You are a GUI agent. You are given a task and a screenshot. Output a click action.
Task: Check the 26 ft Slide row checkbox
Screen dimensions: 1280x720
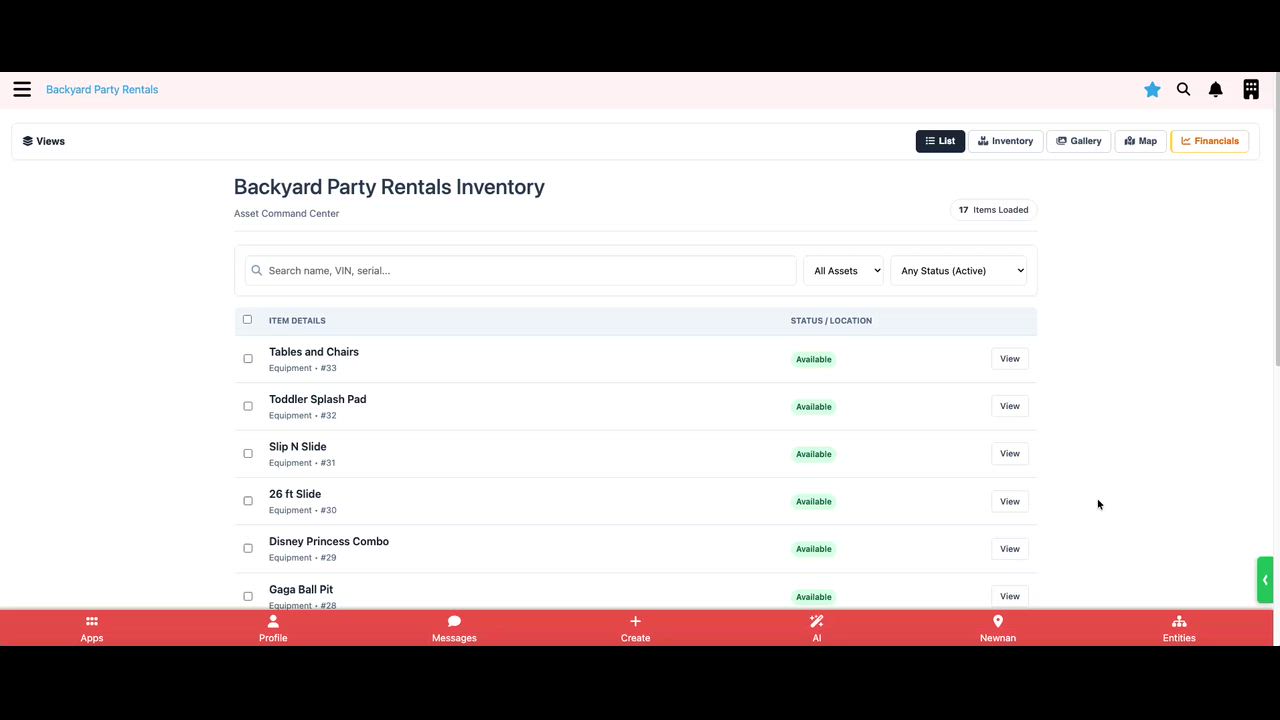coord(248,501)
